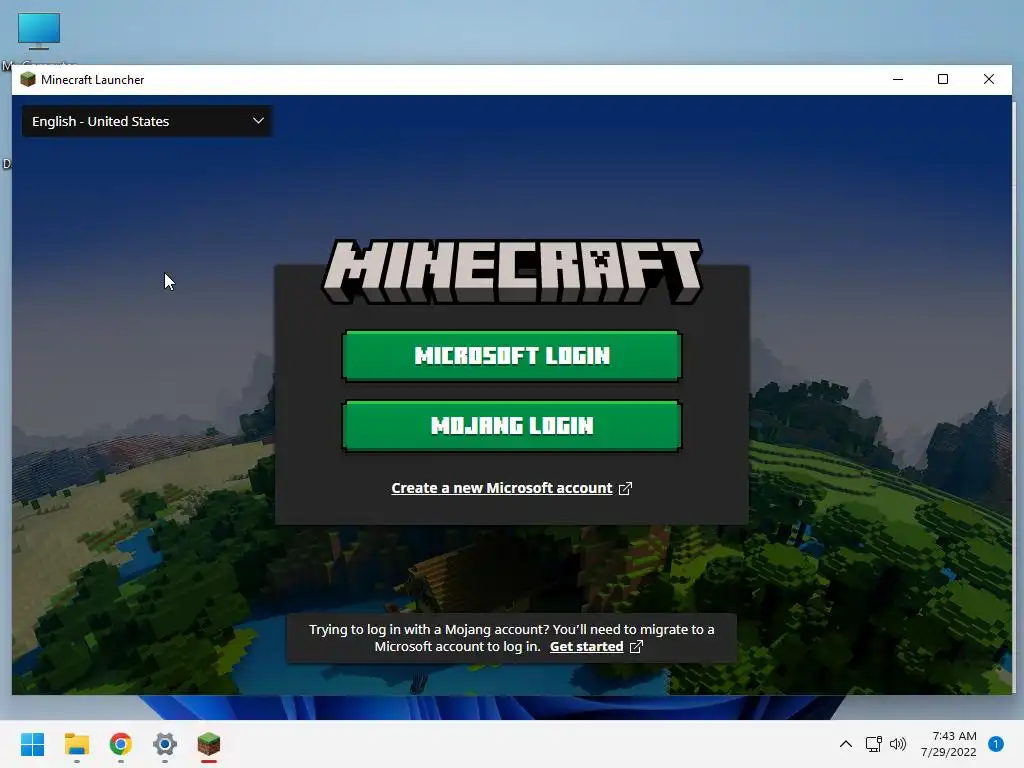Open the clock showing 7:43 AM

coord(949,744)
